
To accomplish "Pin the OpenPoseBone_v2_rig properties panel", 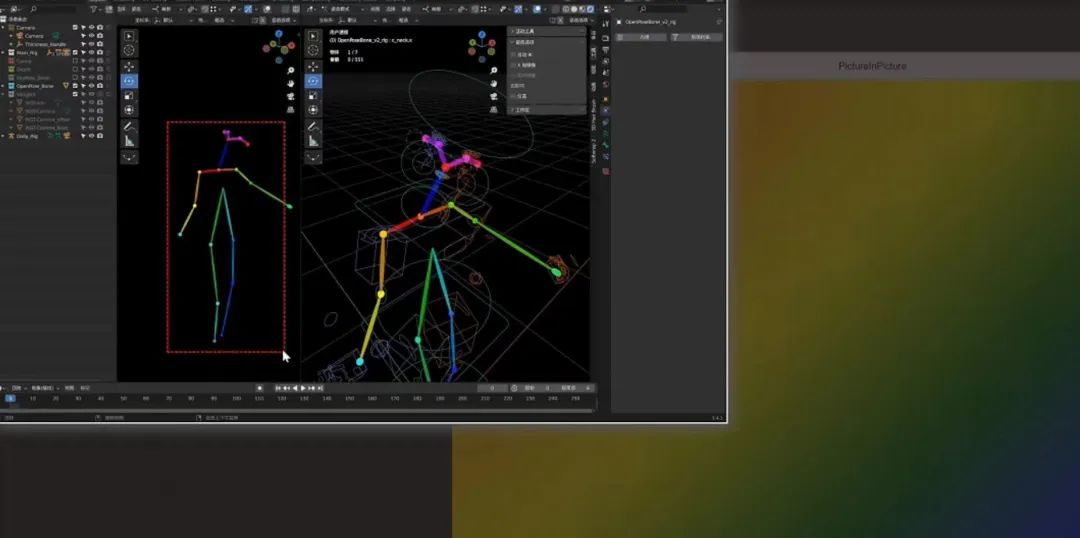I will coord(718,22).
